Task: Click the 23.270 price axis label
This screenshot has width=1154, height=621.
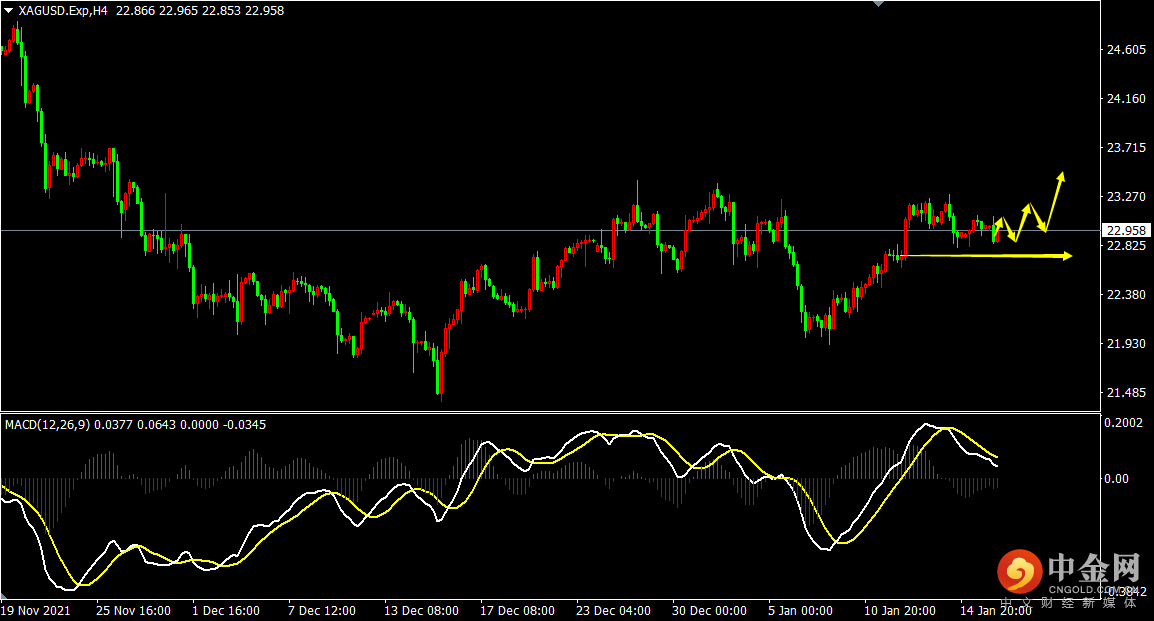Action: point(1126,197)
